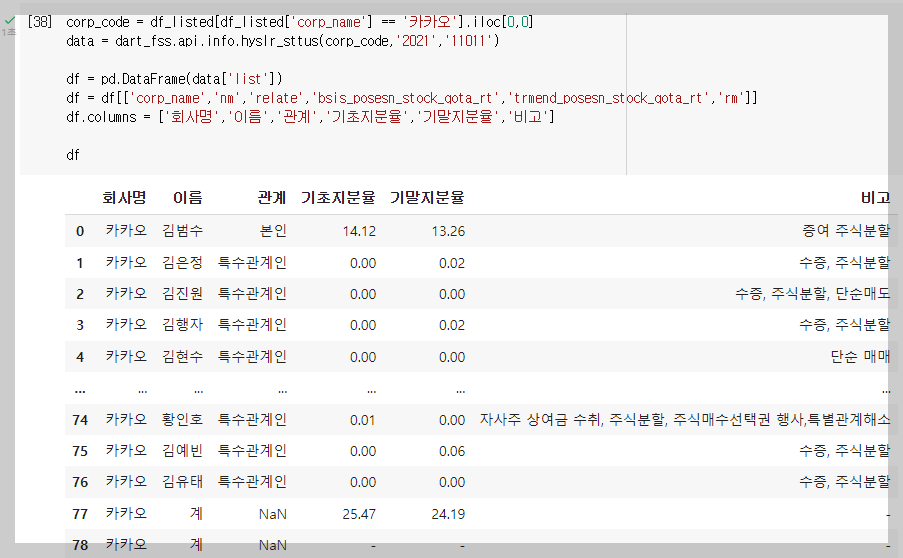Select the name cell '김범수'
Image resolution: width=903 pixels, height=558 pixels.
coord(183,231)
